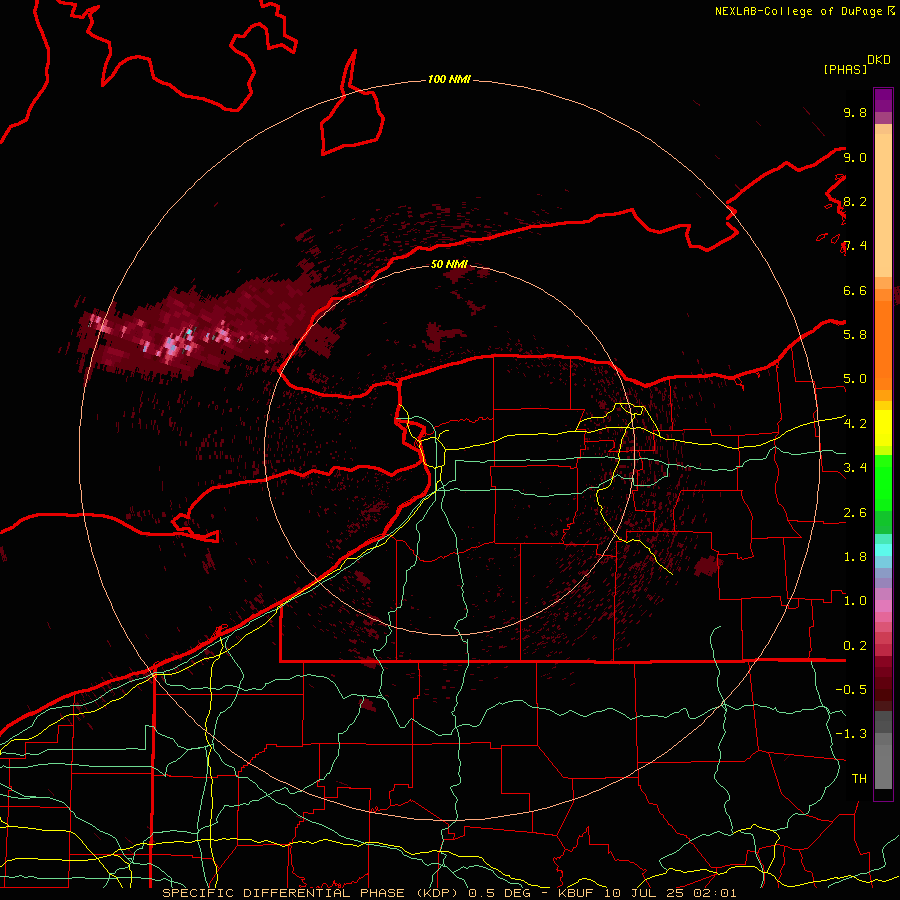Pick the orange segment of the color bar
This screenshot has height=900, width=900.
[x=883, y=346]
